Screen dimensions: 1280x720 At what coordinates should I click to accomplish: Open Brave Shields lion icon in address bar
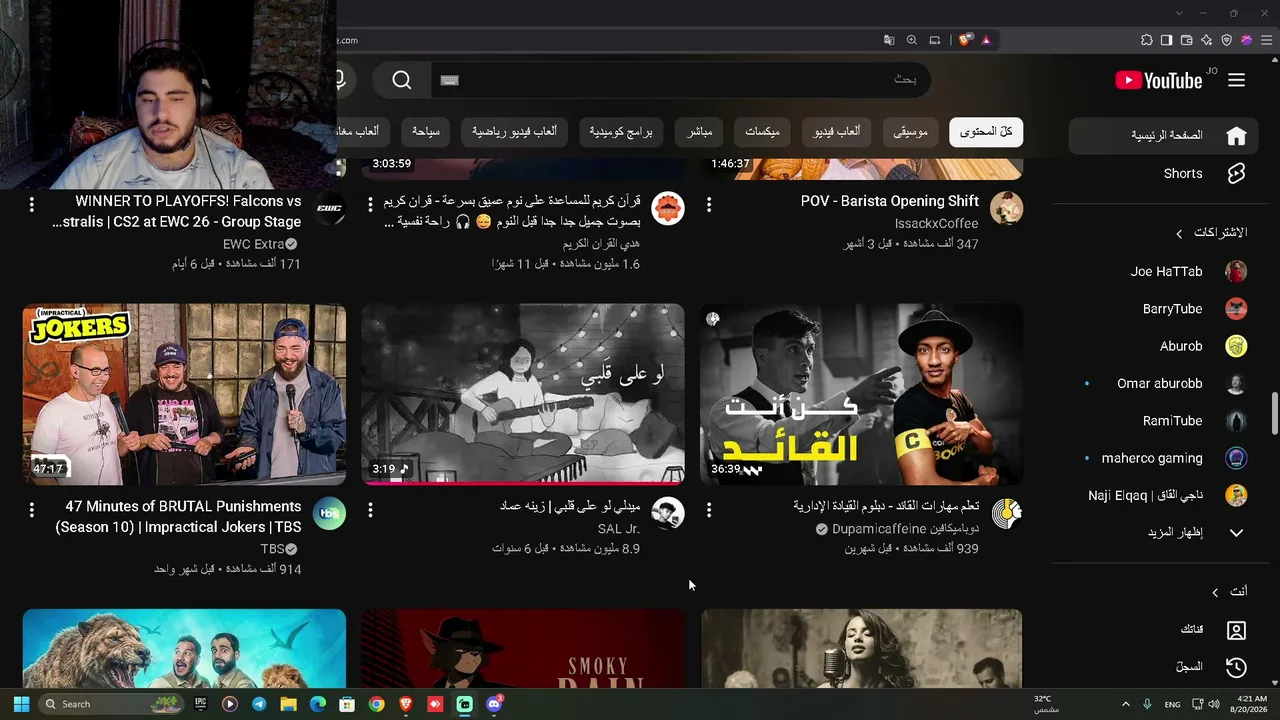coord(965,40)
